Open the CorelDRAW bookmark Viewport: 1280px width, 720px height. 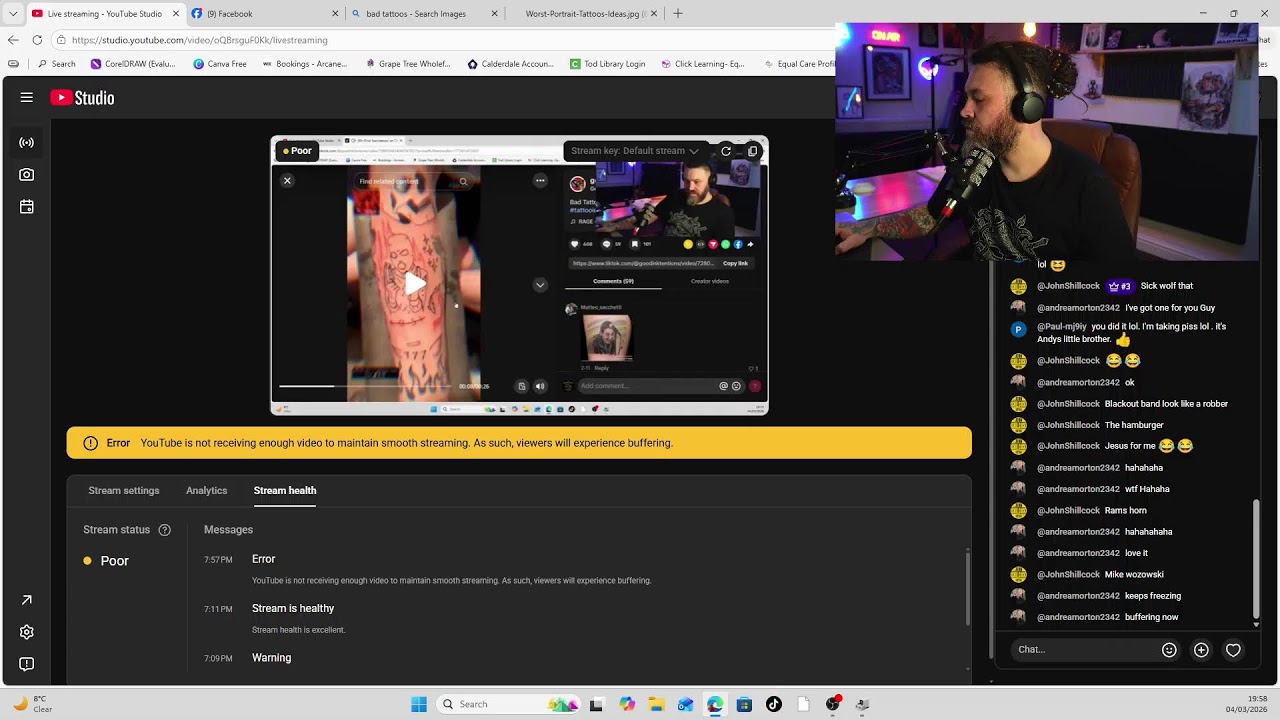pos(133,64)
